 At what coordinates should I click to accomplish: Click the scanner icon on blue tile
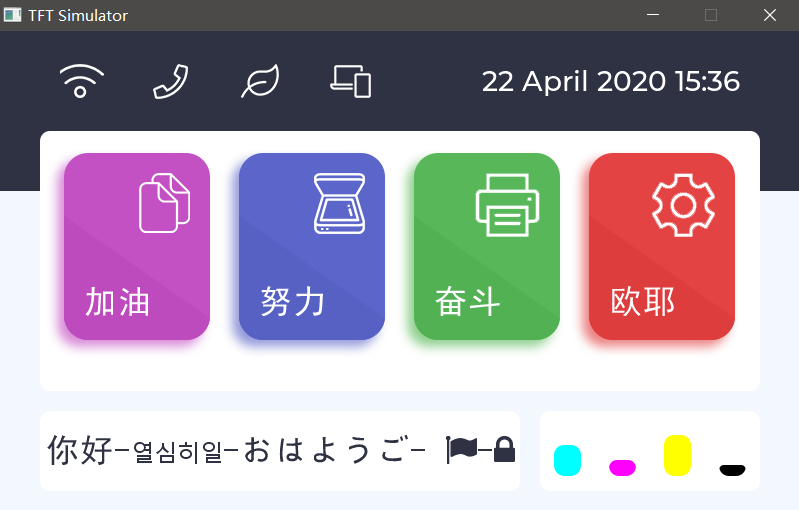342,203
